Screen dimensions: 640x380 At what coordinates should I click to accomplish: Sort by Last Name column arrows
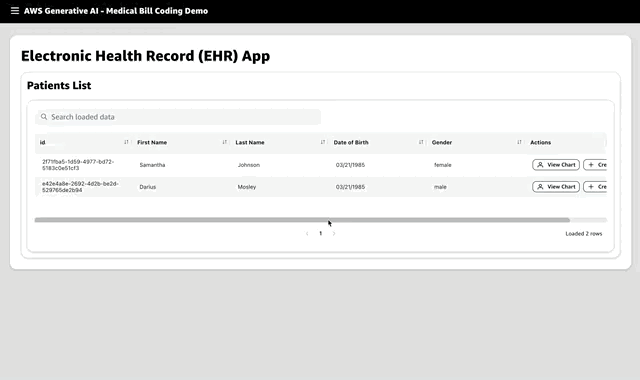pos(323,142)
